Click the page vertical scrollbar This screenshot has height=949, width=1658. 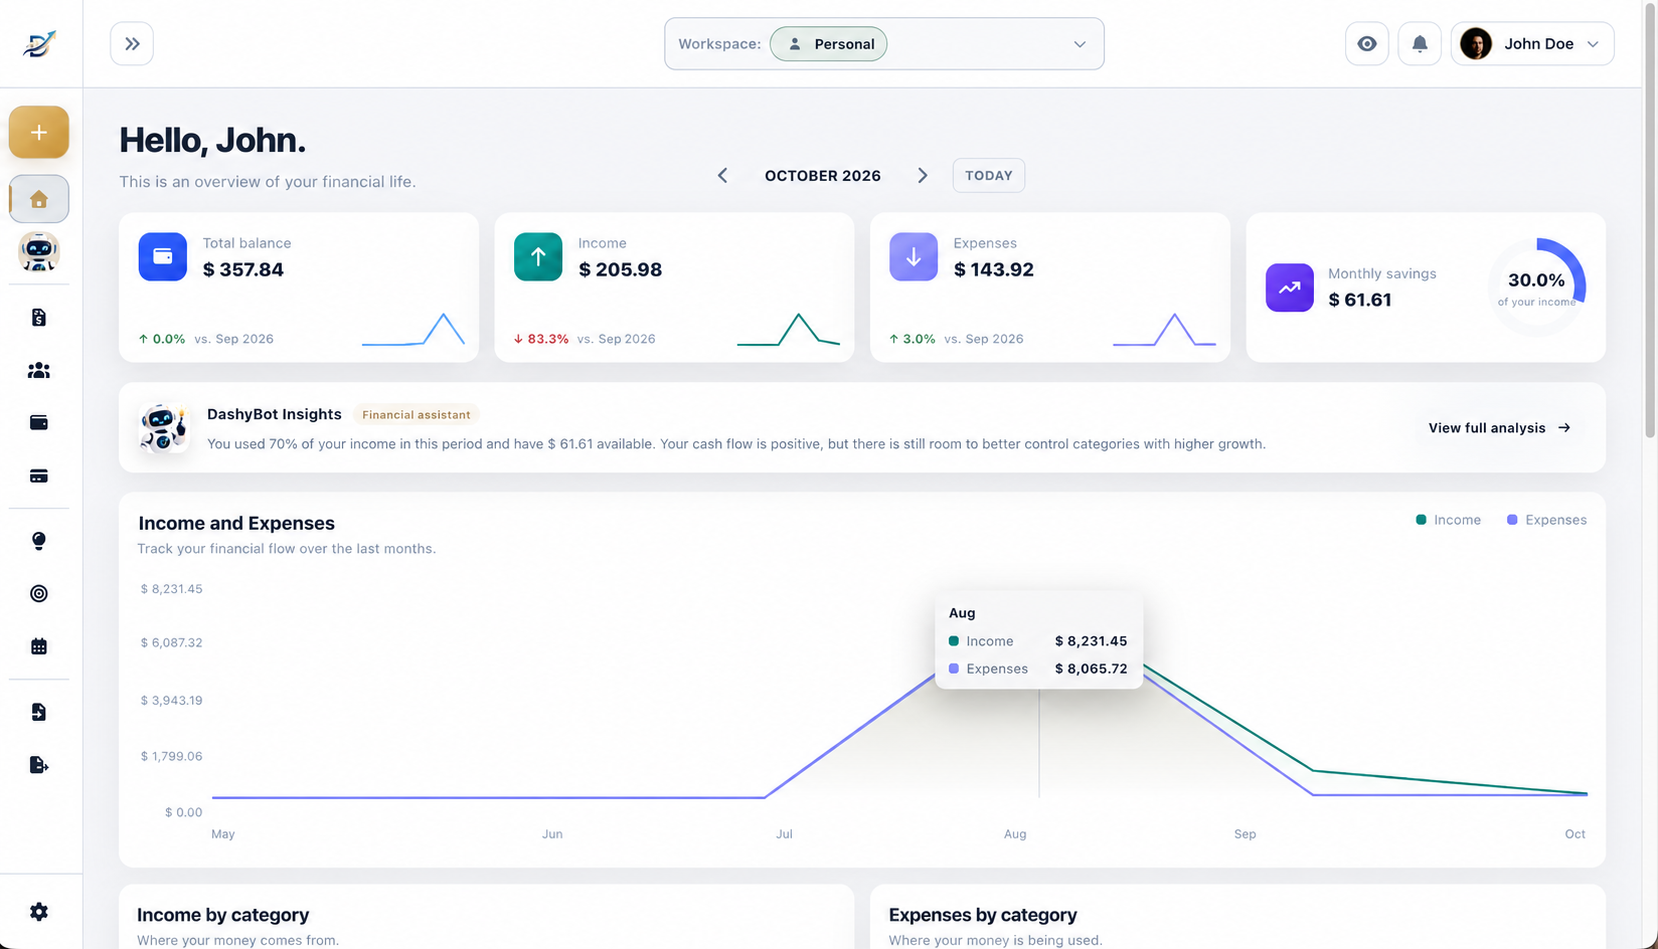tap(1650, 220)
